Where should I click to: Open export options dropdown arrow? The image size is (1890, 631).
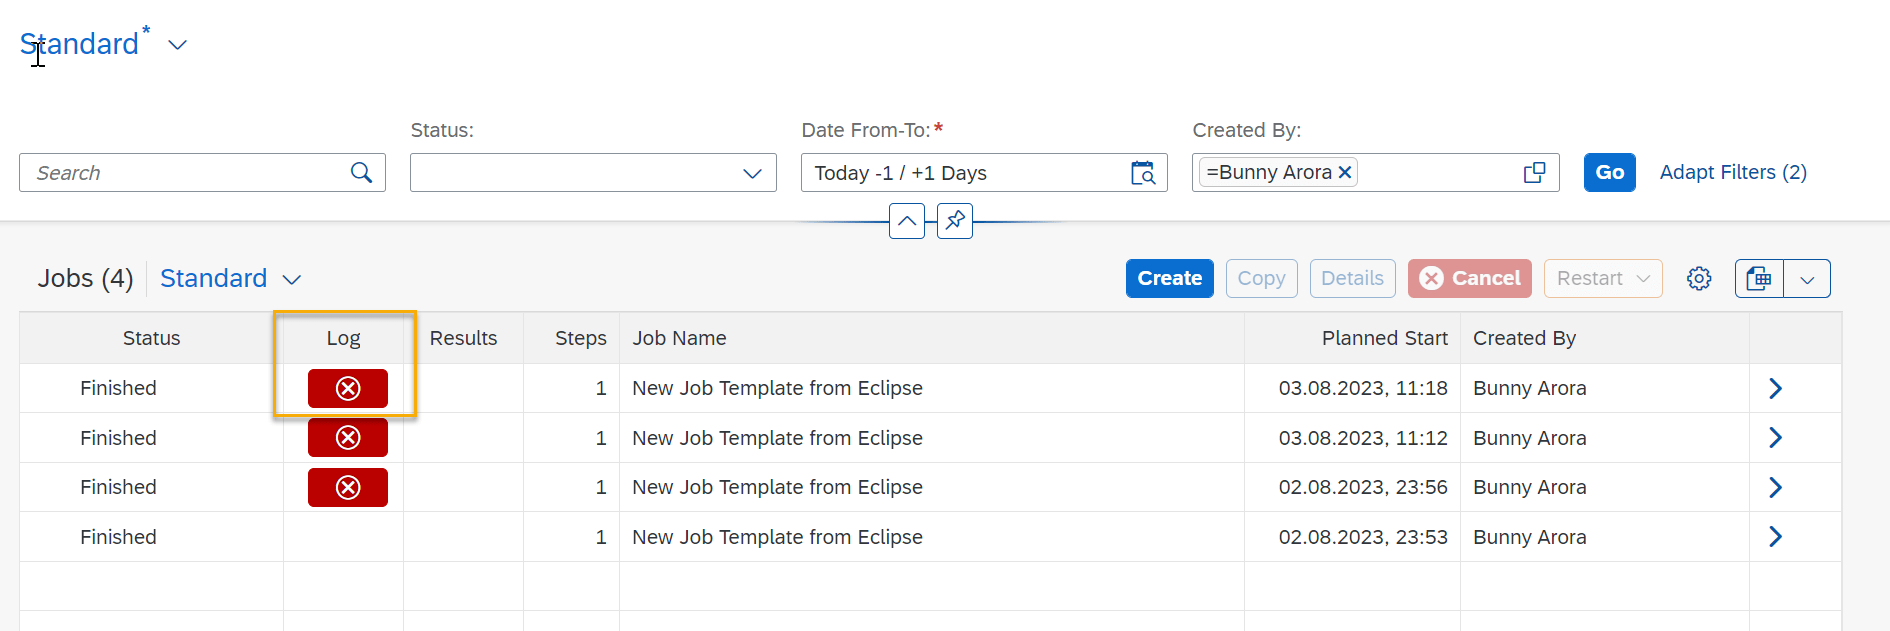(1807, 278)
